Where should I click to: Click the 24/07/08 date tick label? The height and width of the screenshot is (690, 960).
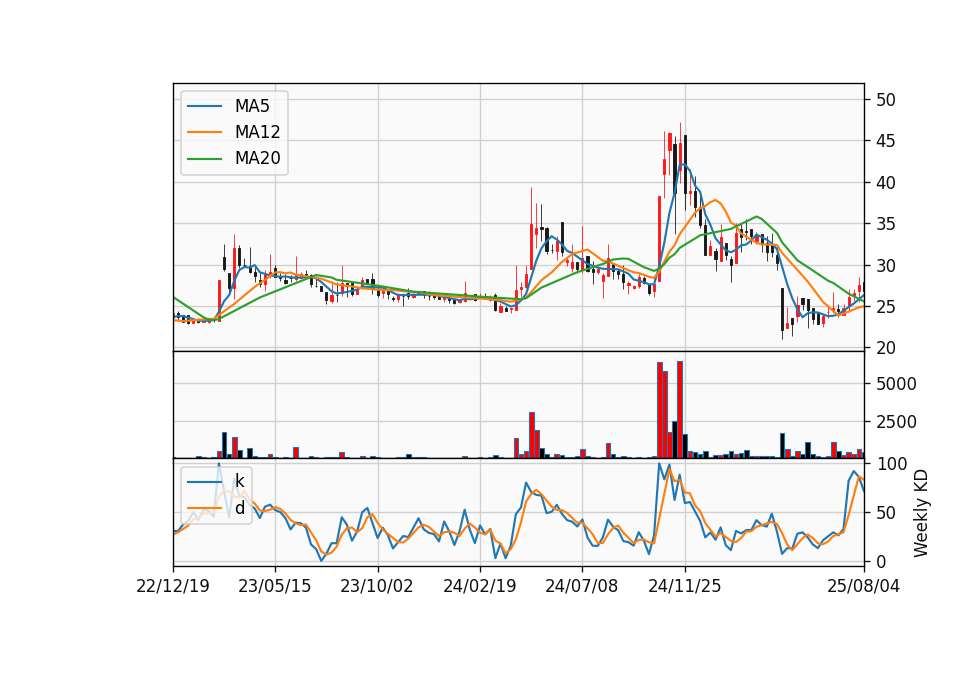[x=582, y=586]
